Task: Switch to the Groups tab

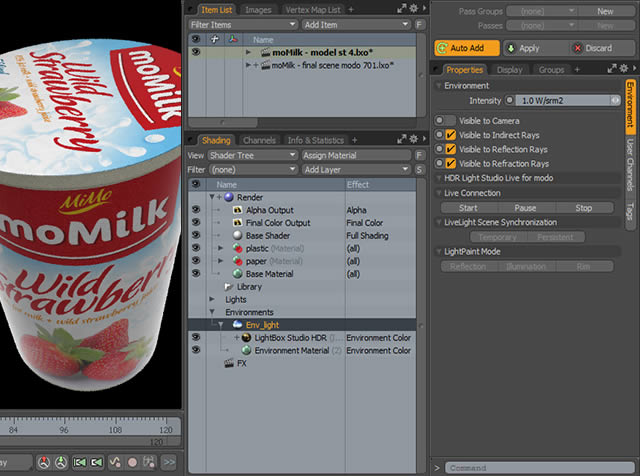Action: pyautogui.click(x=551, y=70)
